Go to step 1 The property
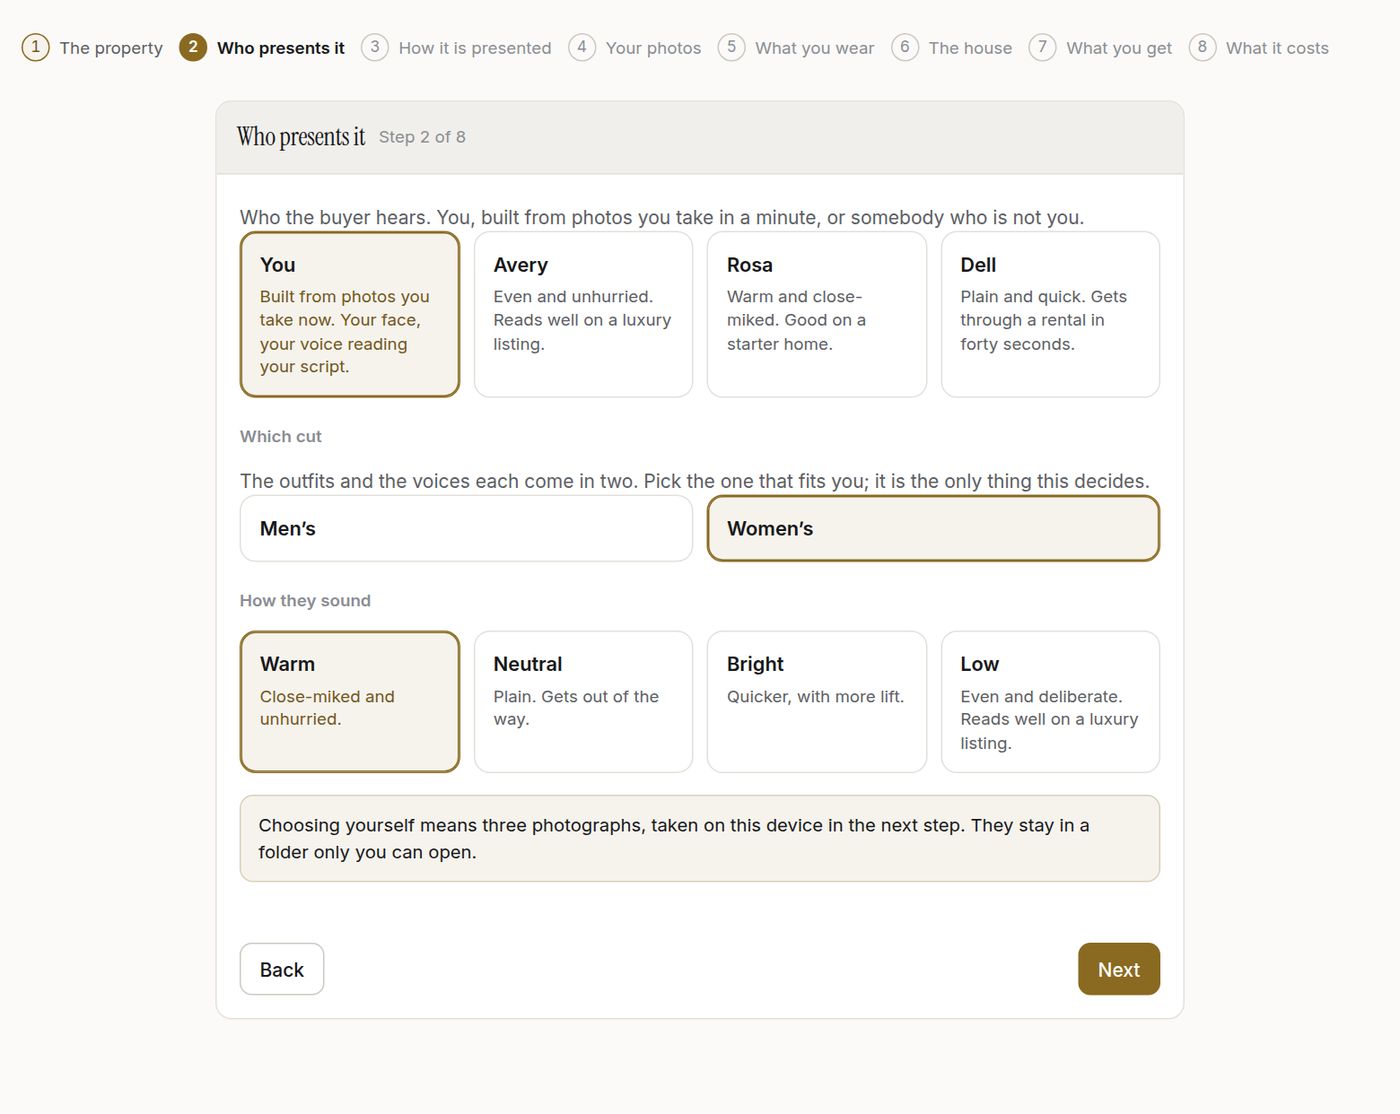This screenshot has height=1114, width=1400. 92,48
